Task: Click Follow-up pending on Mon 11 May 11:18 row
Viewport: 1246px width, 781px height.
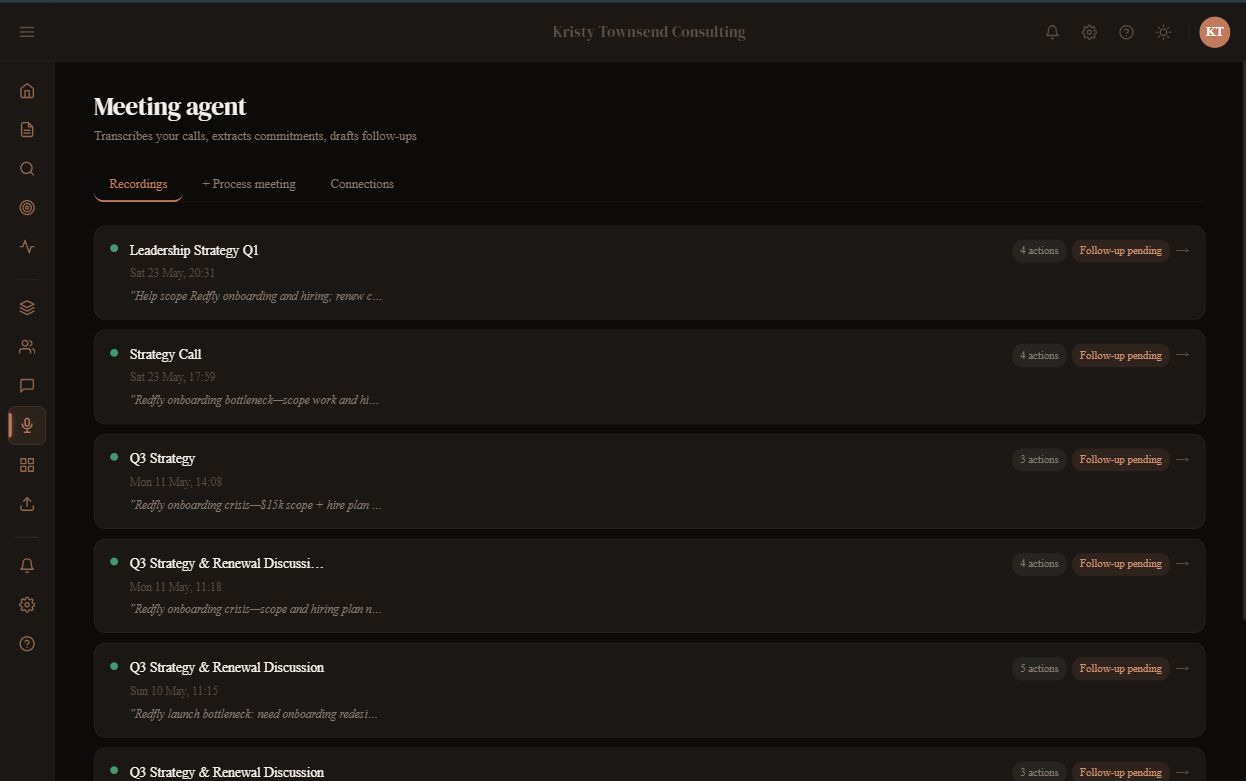Action: (x=1121, y=564)
